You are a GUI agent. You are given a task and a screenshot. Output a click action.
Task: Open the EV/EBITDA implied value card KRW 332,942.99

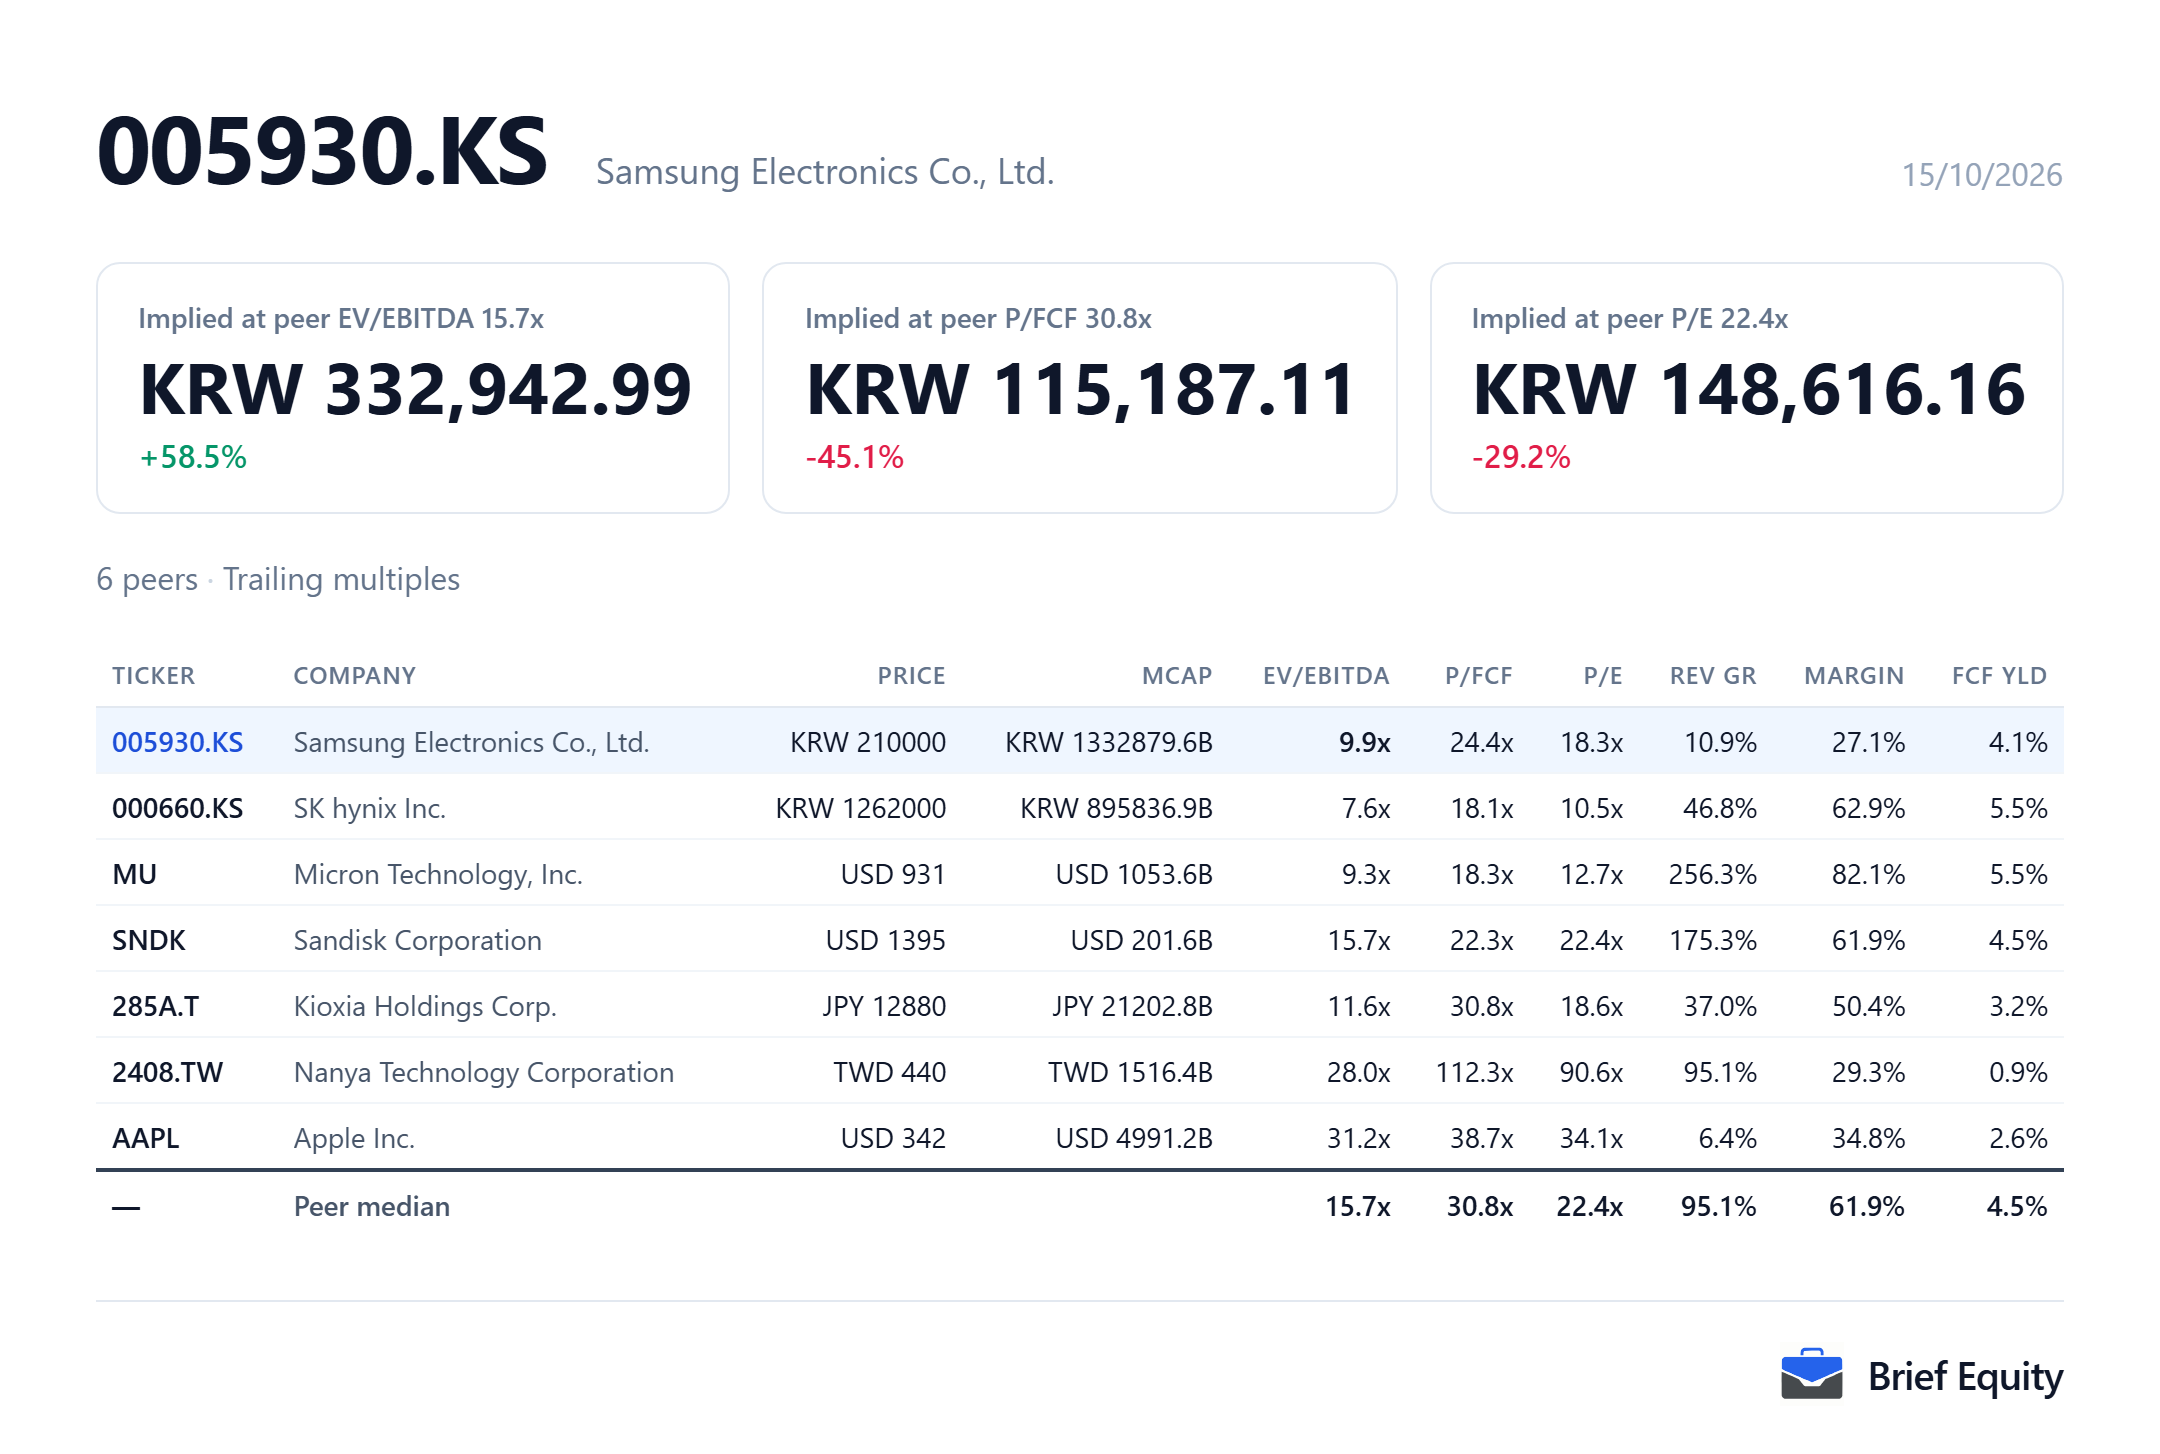point(413,388)
